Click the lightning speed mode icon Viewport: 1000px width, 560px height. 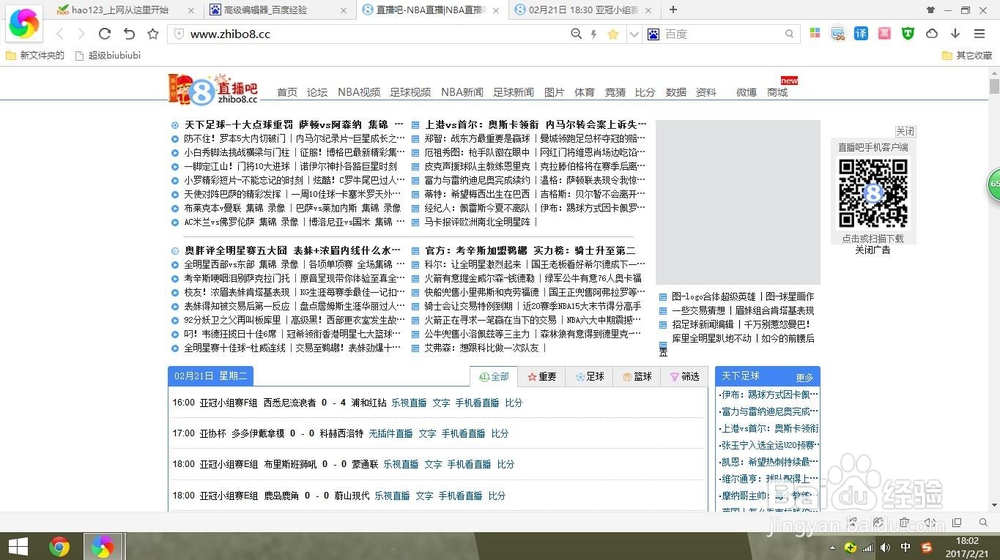(594, 34)
